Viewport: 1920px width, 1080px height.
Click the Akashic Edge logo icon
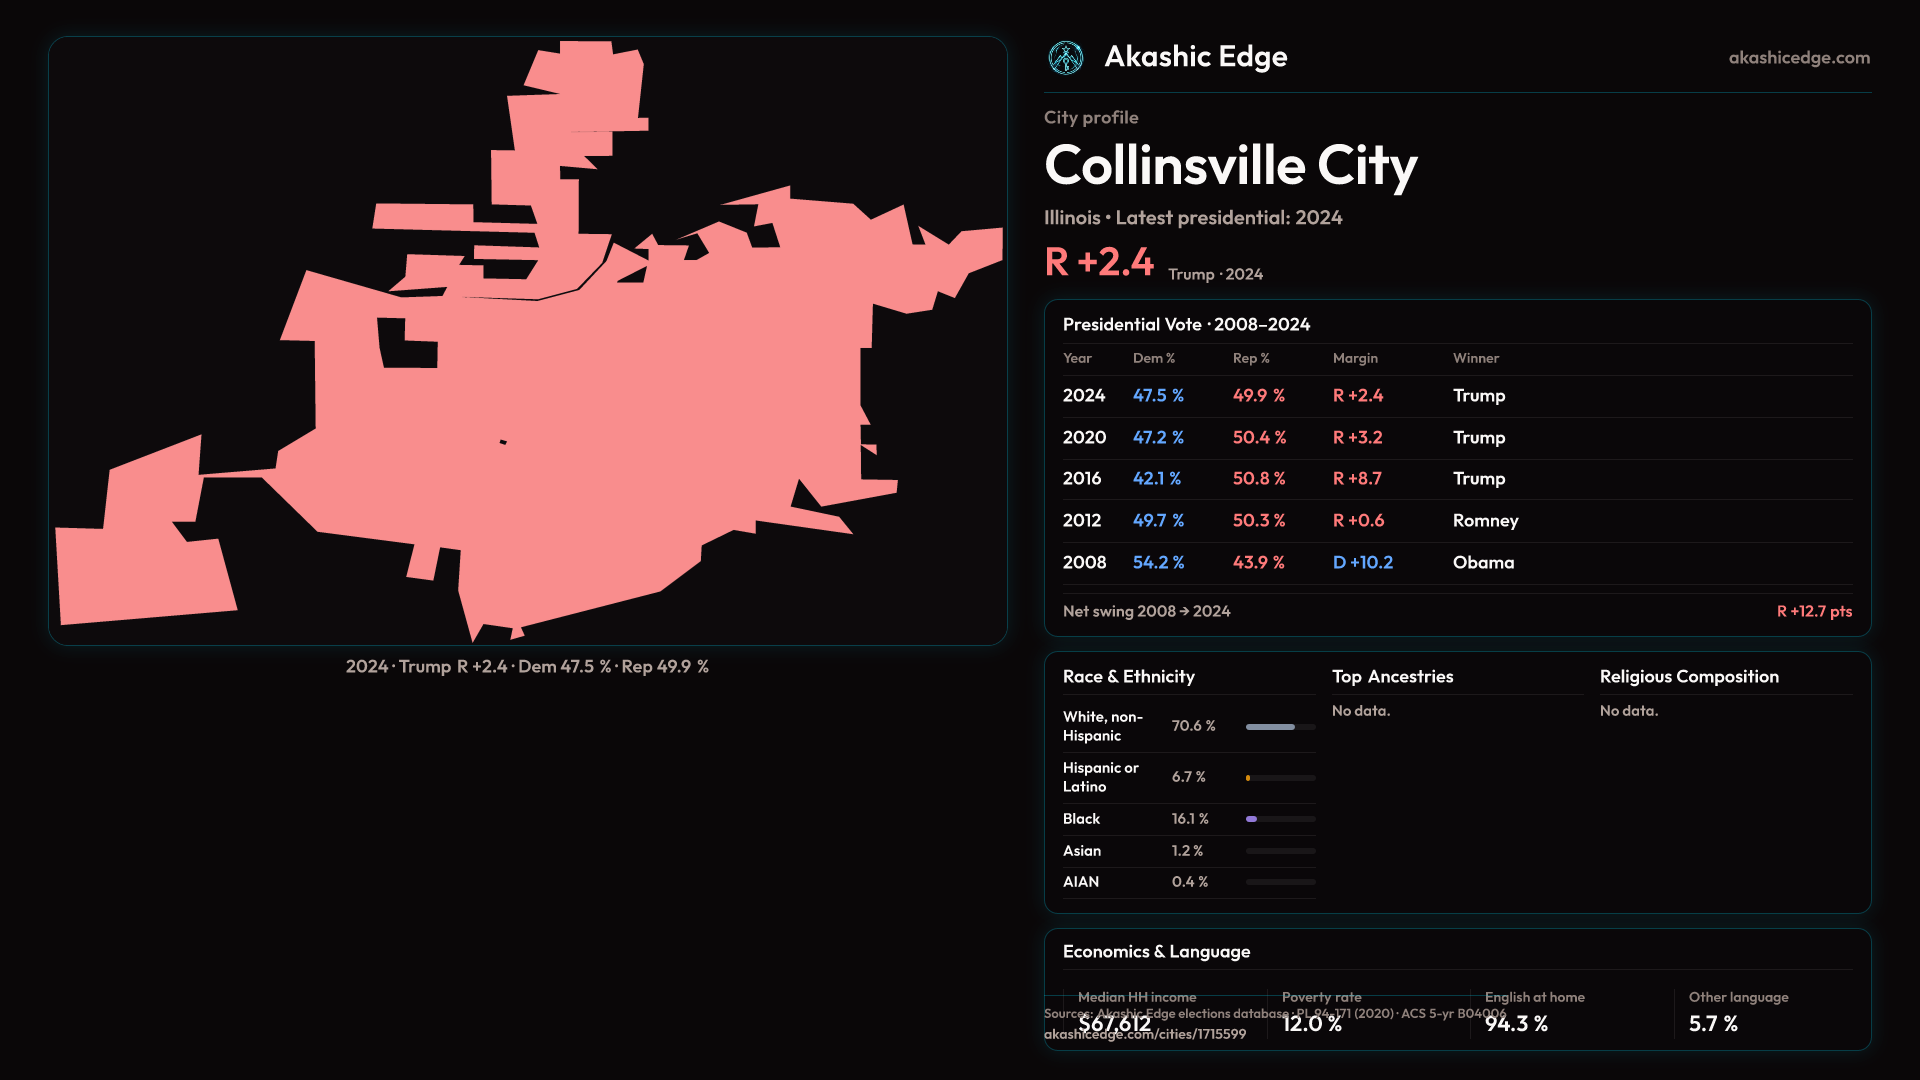coord(1065,58)
